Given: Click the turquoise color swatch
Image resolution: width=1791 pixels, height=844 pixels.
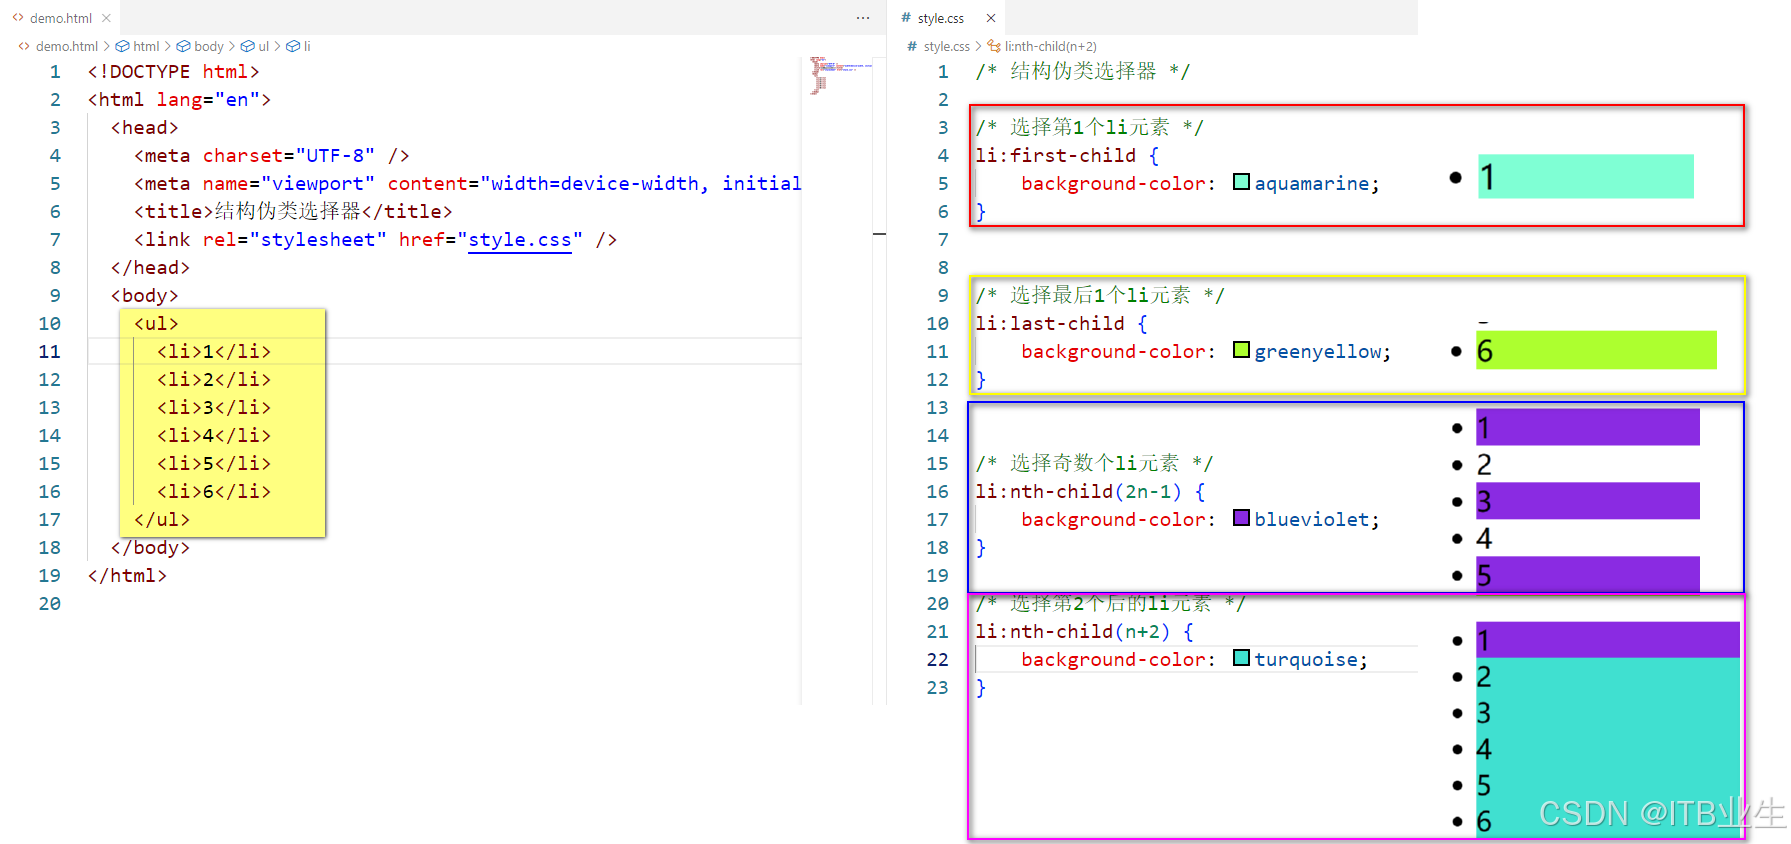Looking at the screenshot, I should pyautogui.click(x=1241, y=658).
